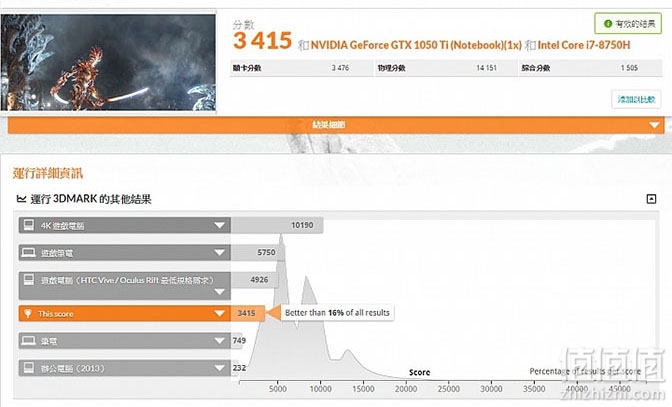
Task: Click the laptop icon in the 5750 score row
Action: (29, 252)
